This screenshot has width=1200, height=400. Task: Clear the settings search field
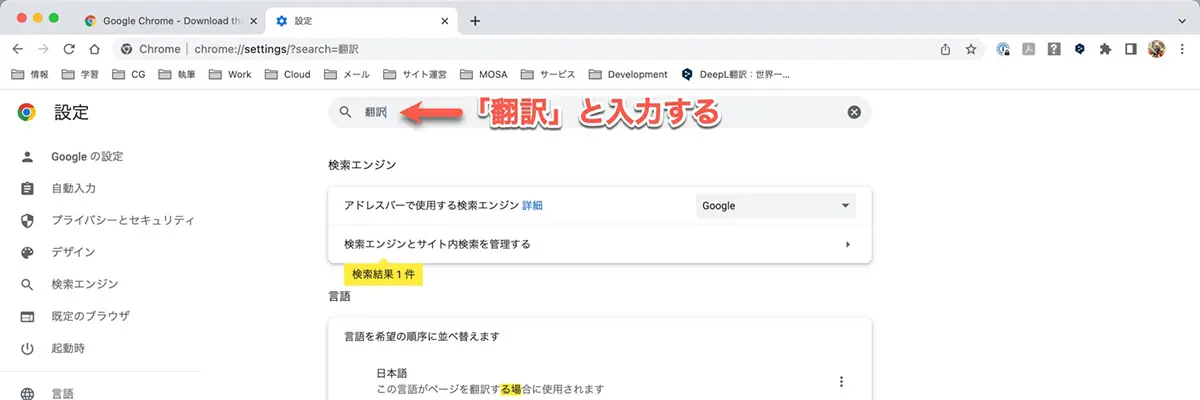[854, 112]
